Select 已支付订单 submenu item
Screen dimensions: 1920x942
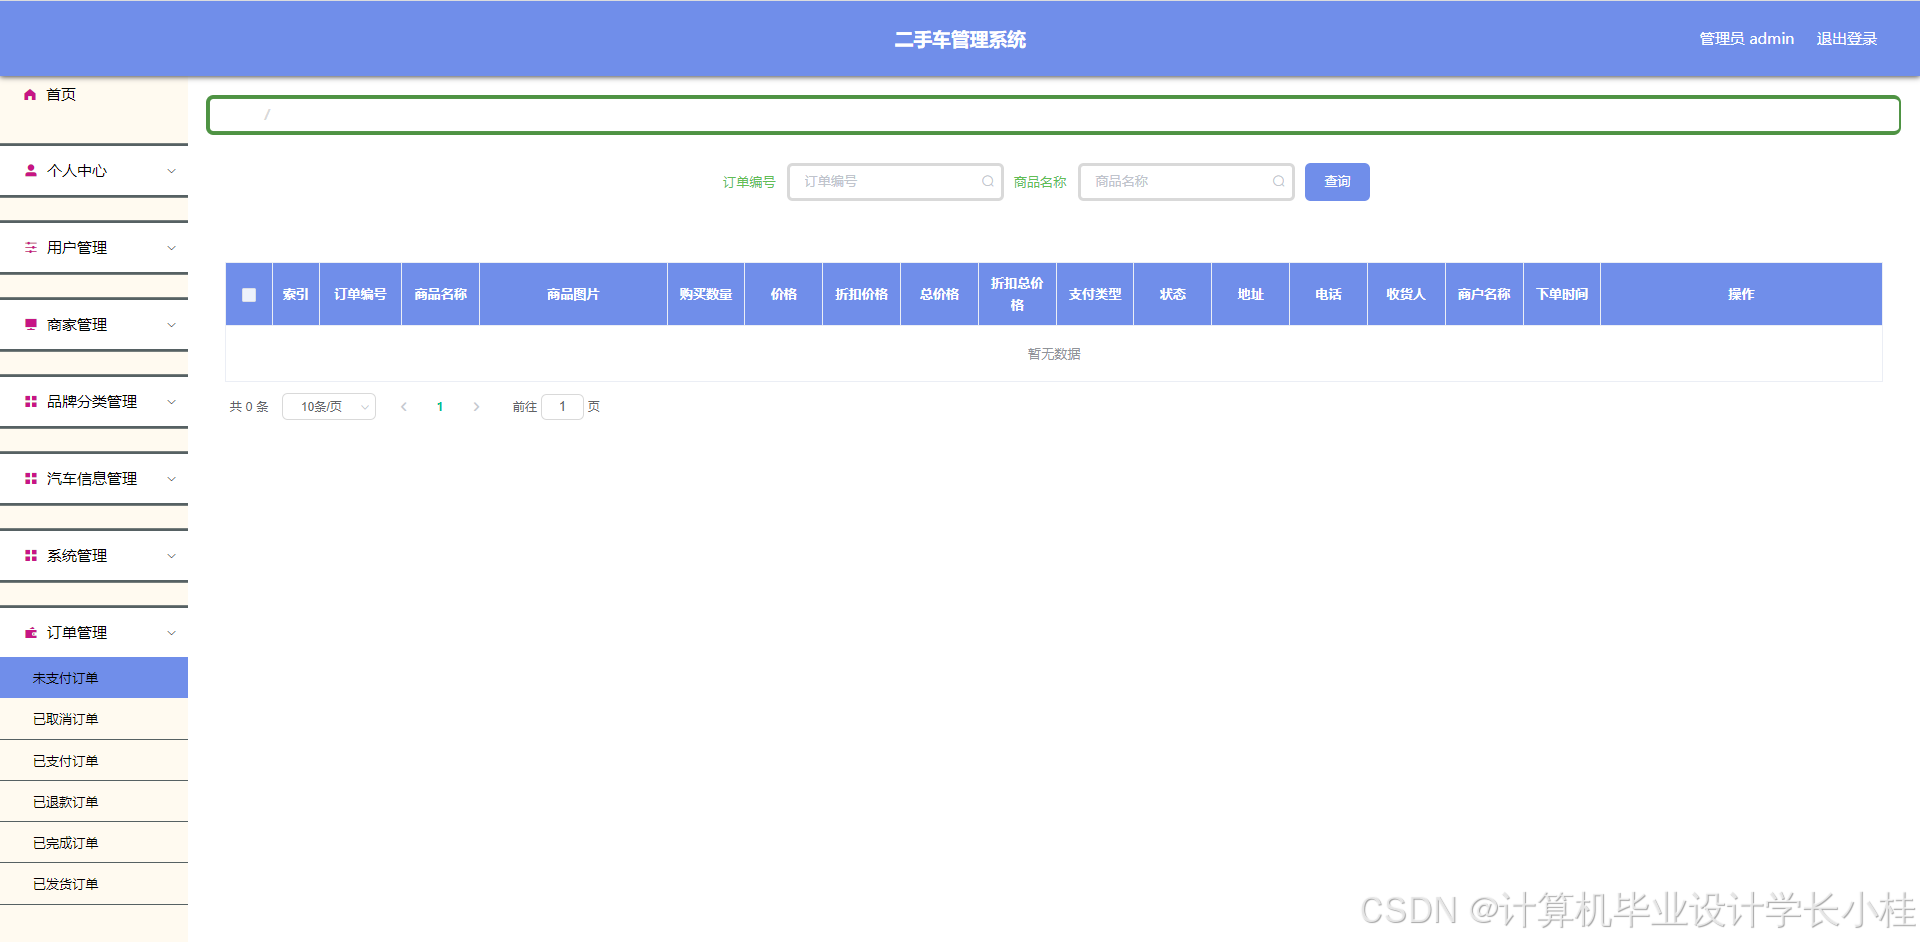(94, 761)
